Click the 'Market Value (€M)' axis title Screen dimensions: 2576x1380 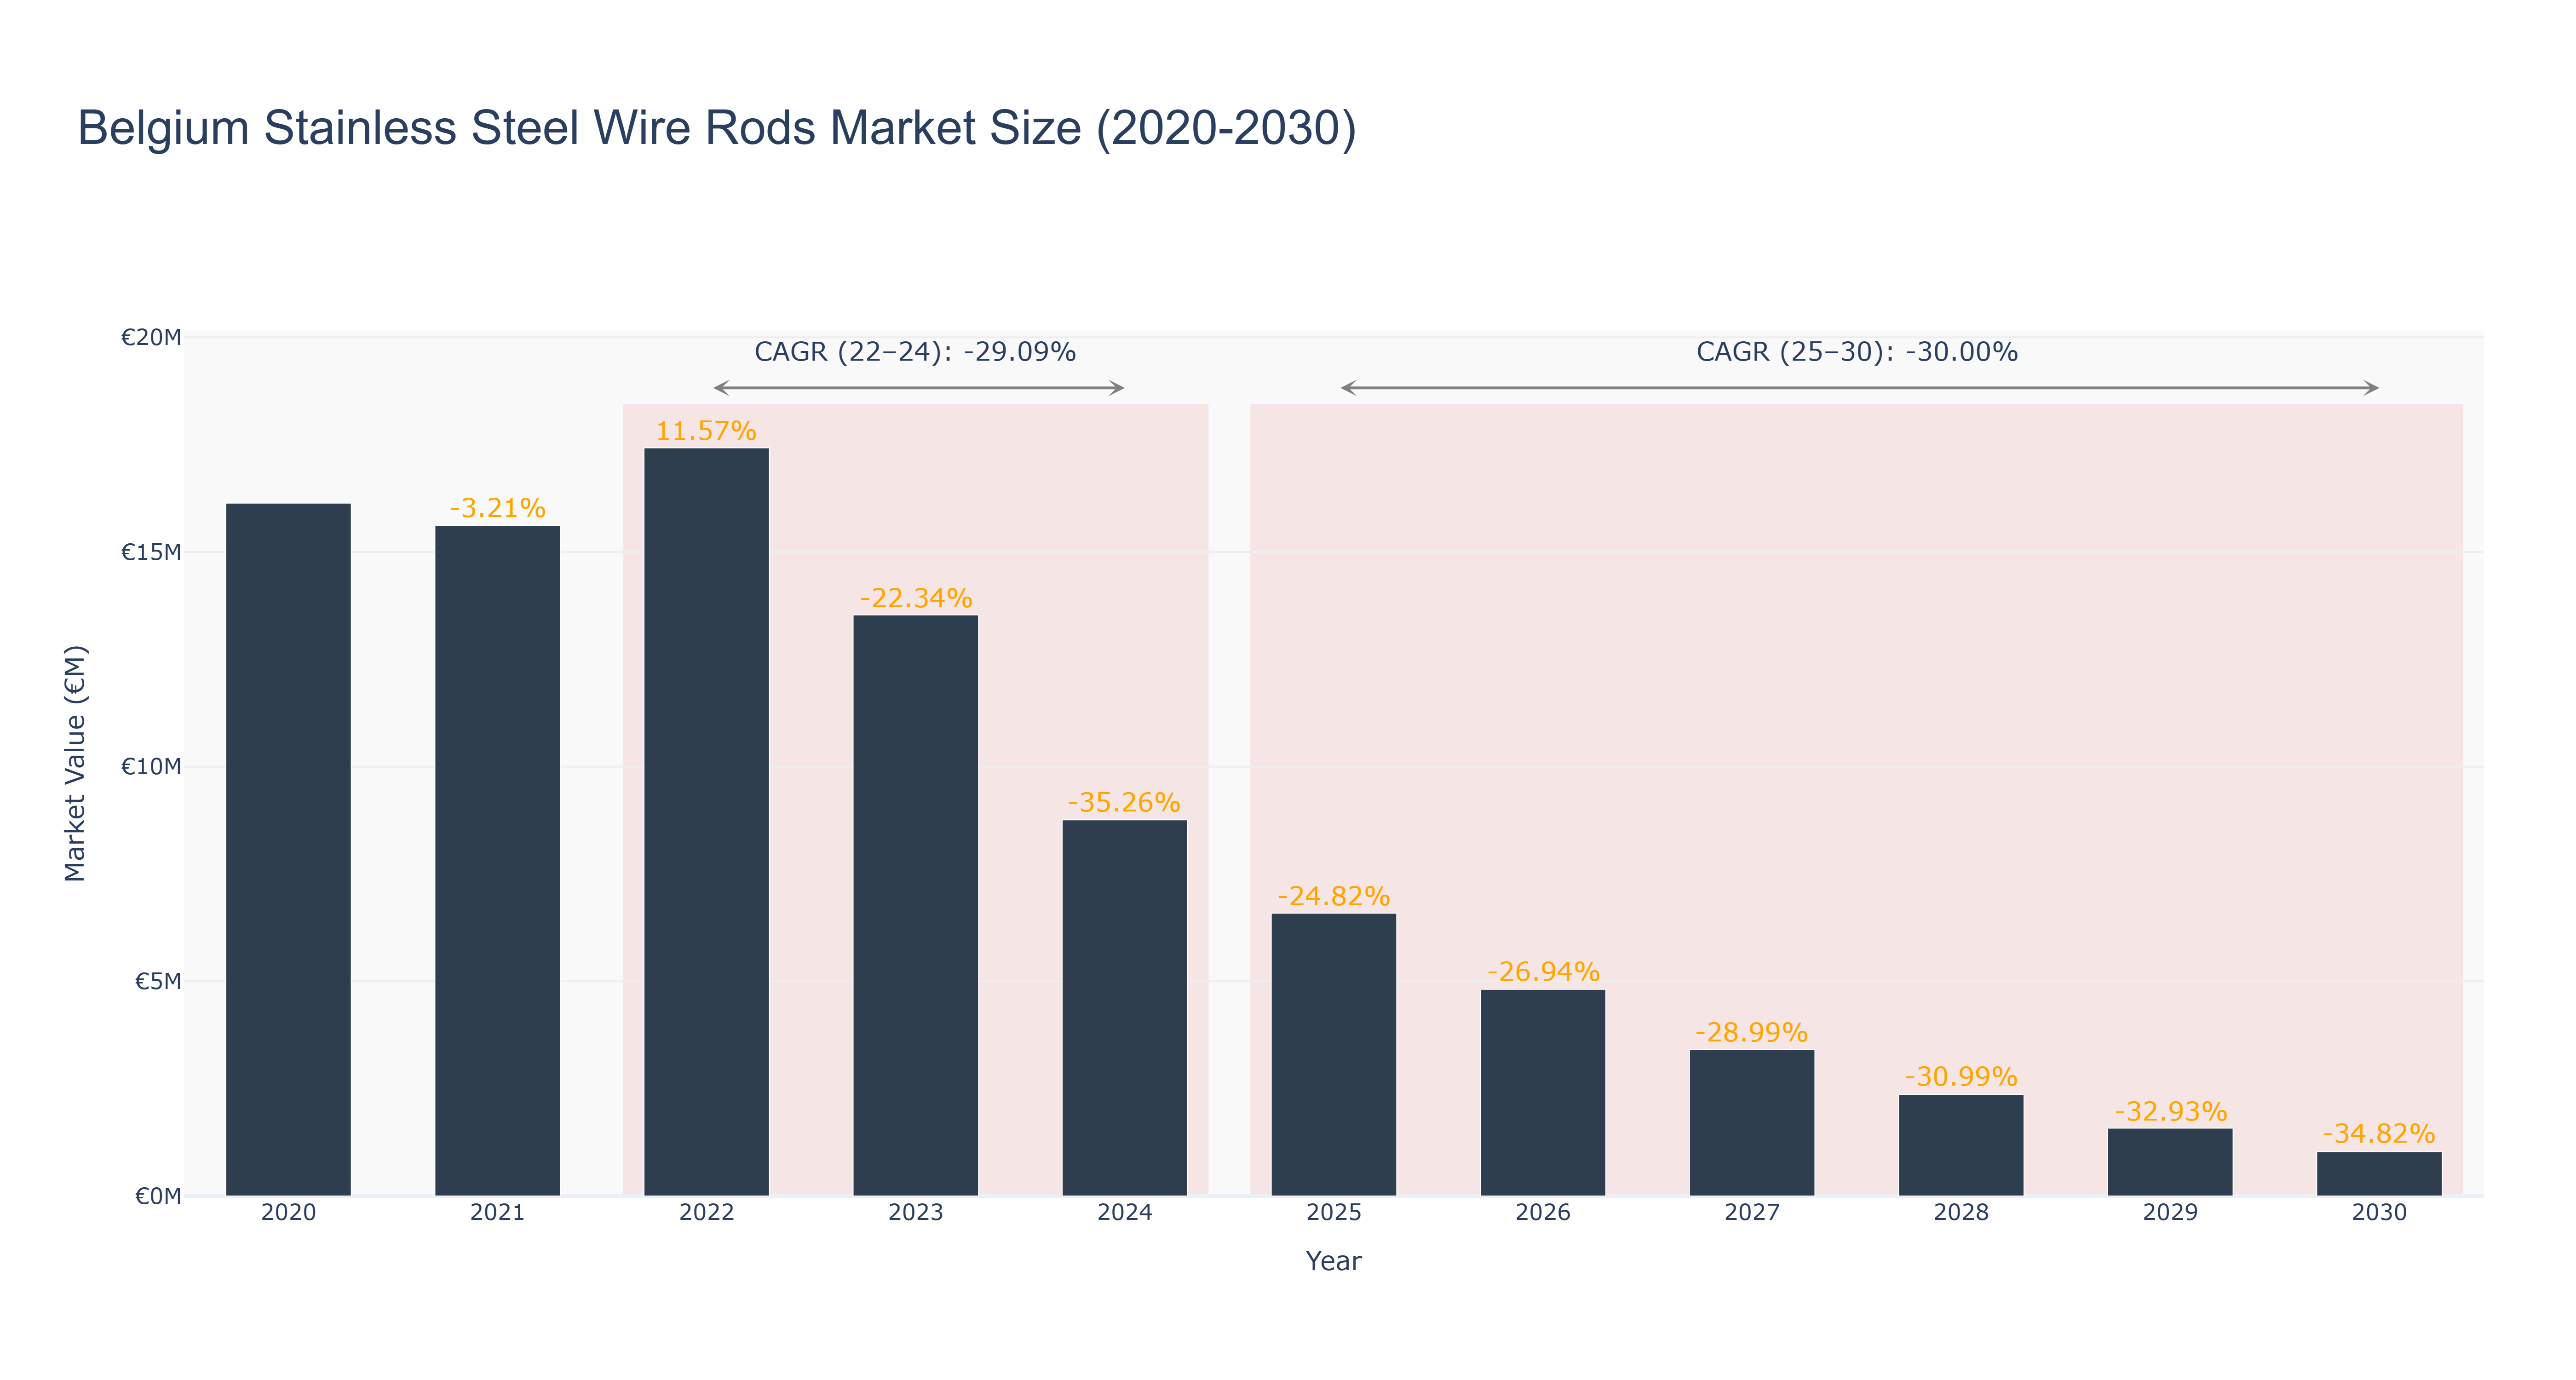(x=75, y=764)
